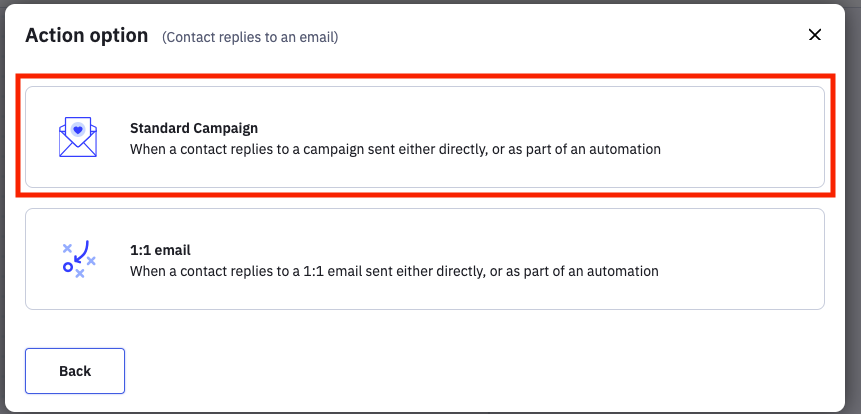Go back with the Back button

point(75,371)
